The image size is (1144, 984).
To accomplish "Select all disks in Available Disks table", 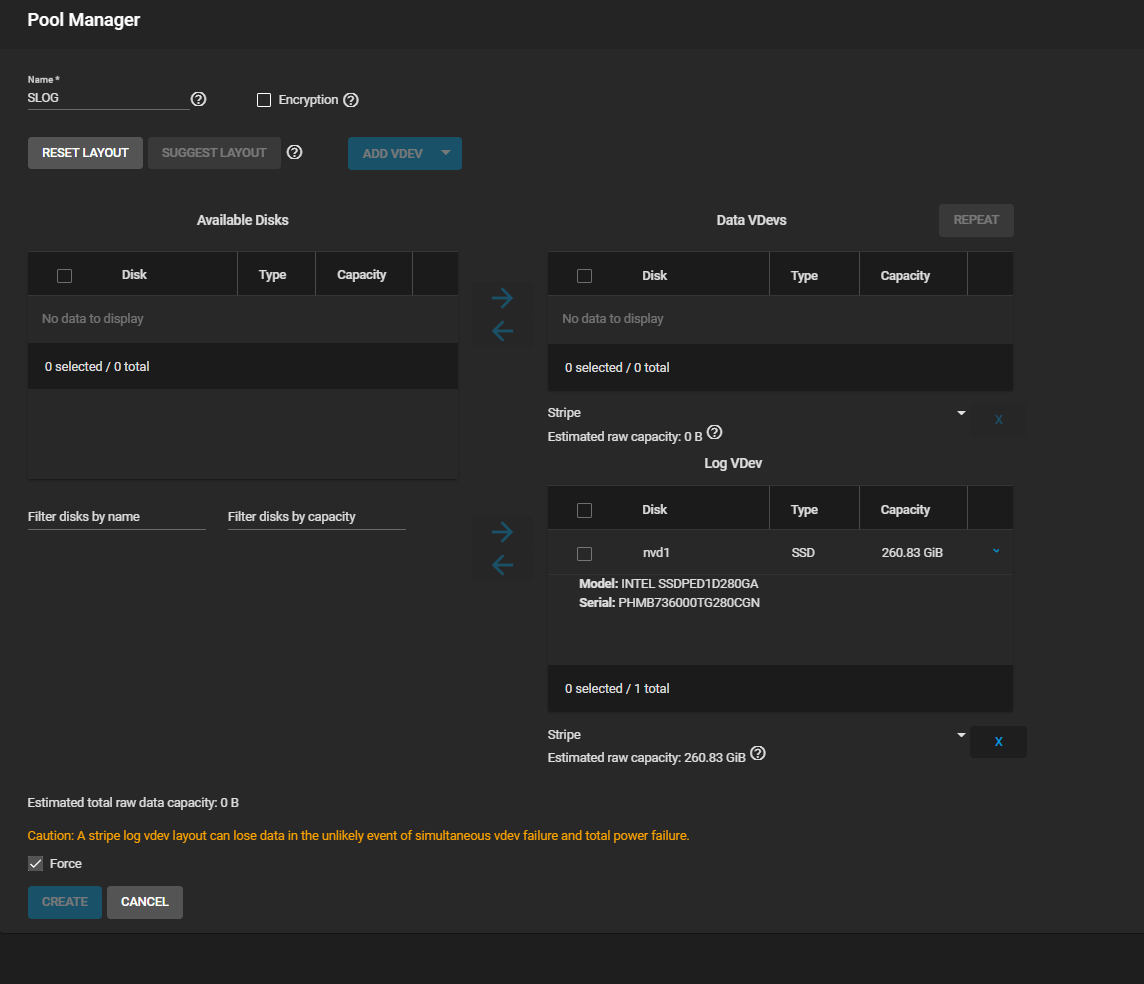I will [64, 276].
